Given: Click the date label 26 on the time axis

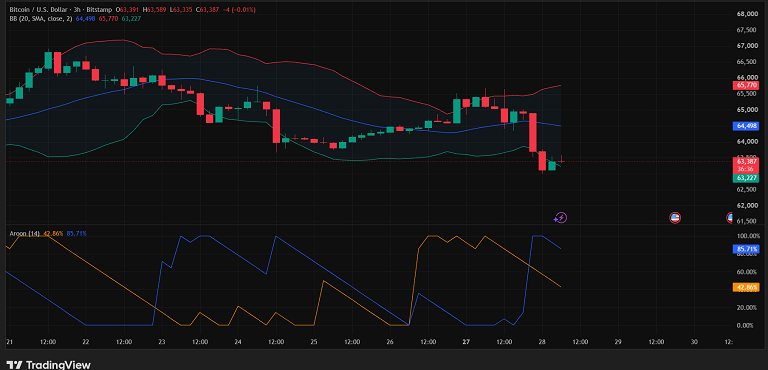Looking at the screenshot, I should (x=390, y=342).
